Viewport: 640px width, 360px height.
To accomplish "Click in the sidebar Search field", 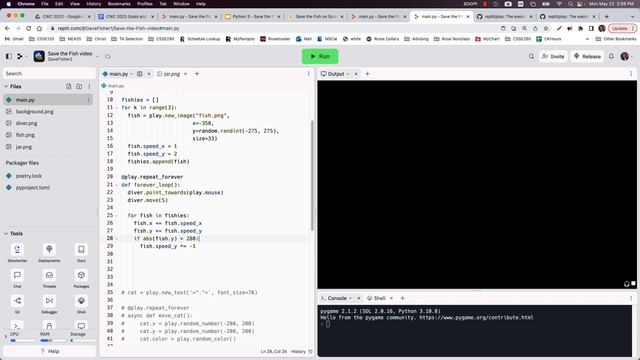I will pos(49,73).
